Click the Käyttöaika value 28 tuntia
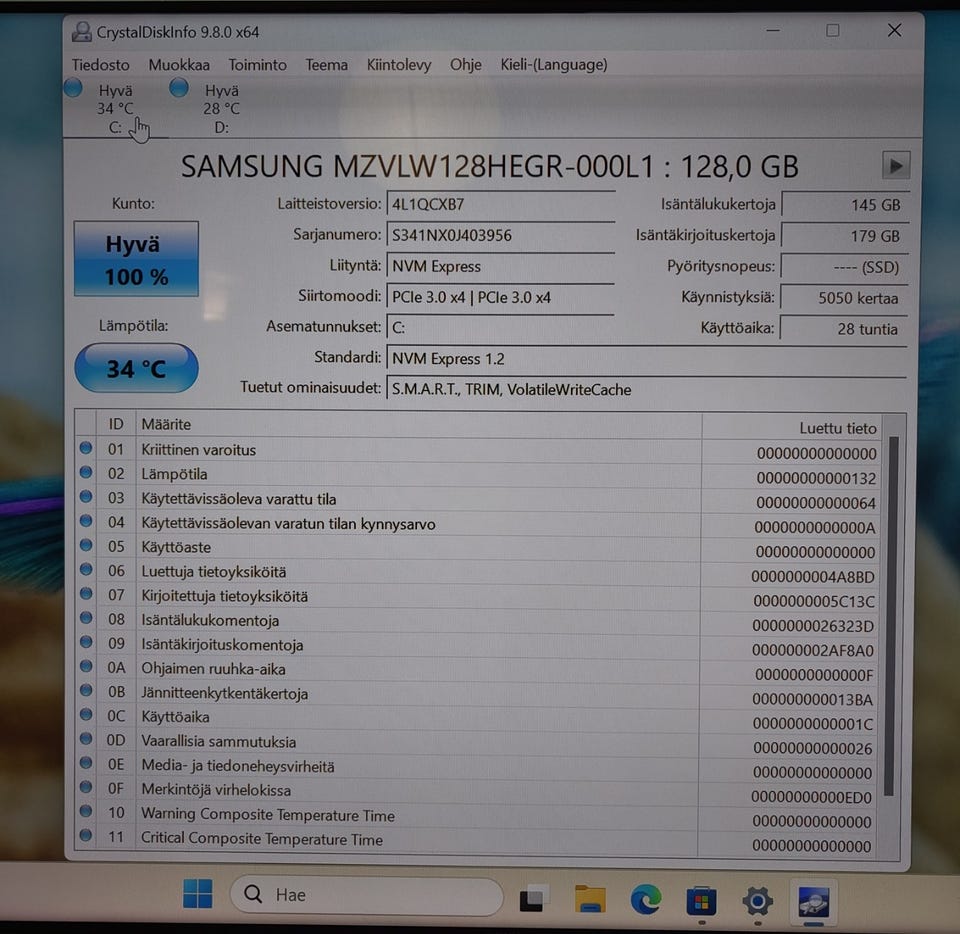The image size is (960, 934). [x=844, y=329]
